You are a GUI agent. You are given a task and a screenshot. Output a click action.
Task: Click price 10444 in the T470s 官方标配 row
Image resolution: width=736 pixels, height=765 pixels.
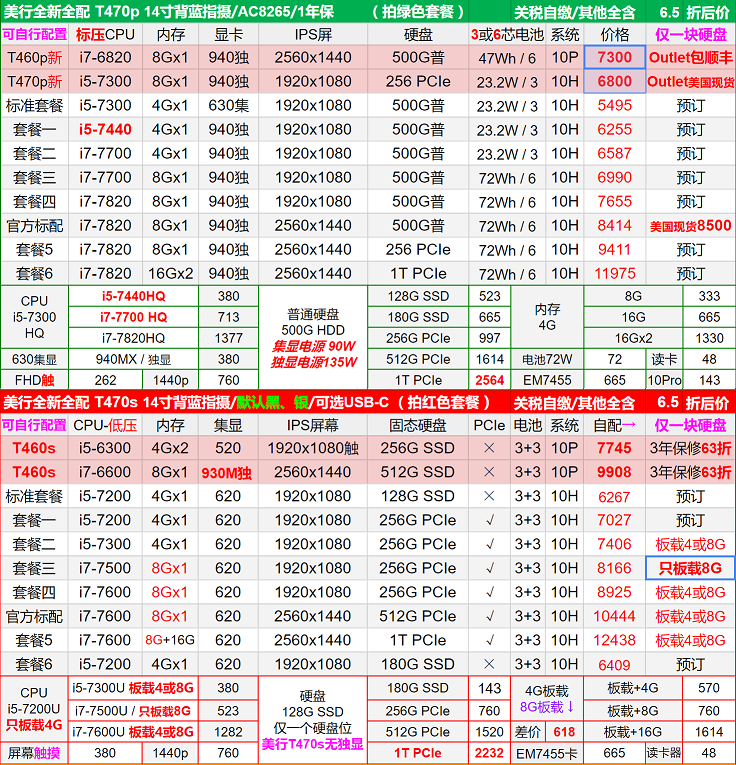(615, 616)
